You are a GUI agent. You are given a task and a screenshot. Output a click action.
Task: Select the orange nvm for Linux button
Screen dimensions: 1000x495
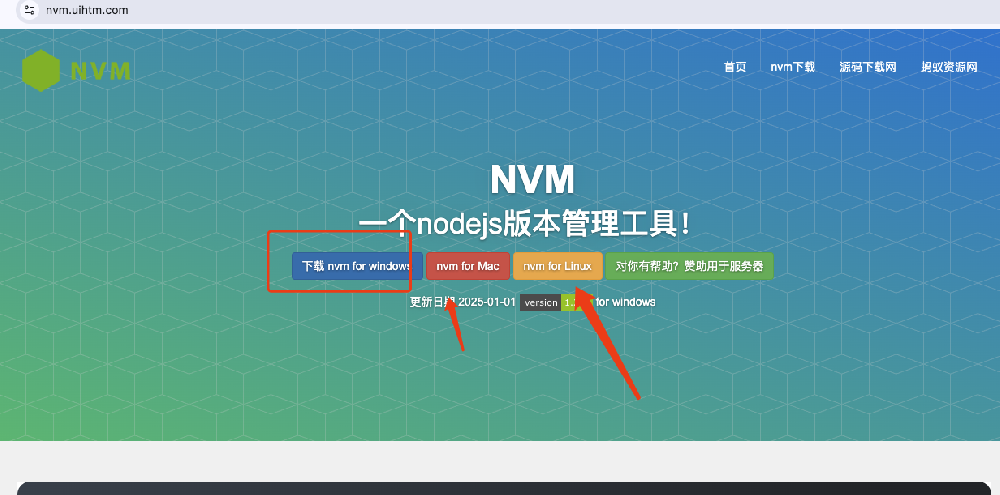[x=557, y=266]
